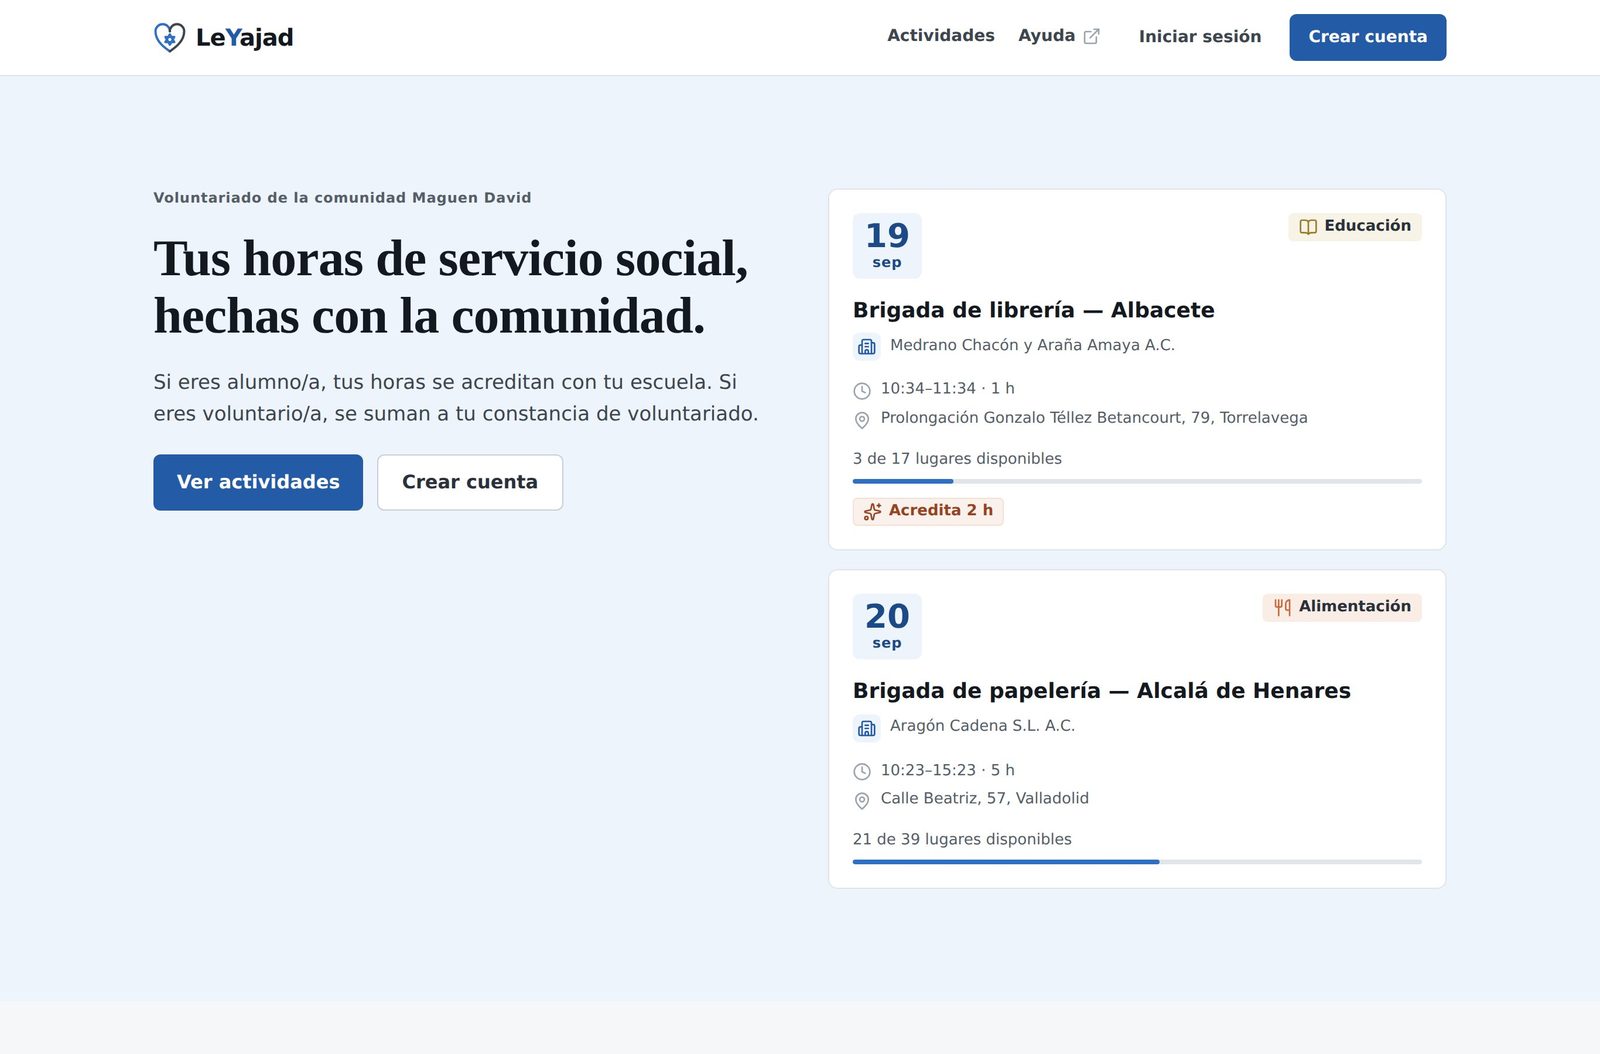Click address Calle Beatriz, 57, Valladolid
Viewport: 1600px width, 1054px height.
coord(985,798)
